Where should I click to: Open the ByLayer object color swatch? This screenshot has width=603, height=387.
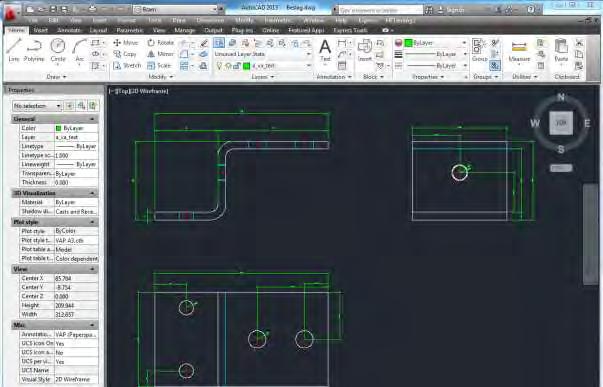pyautogui.click(x=408, y=43)
